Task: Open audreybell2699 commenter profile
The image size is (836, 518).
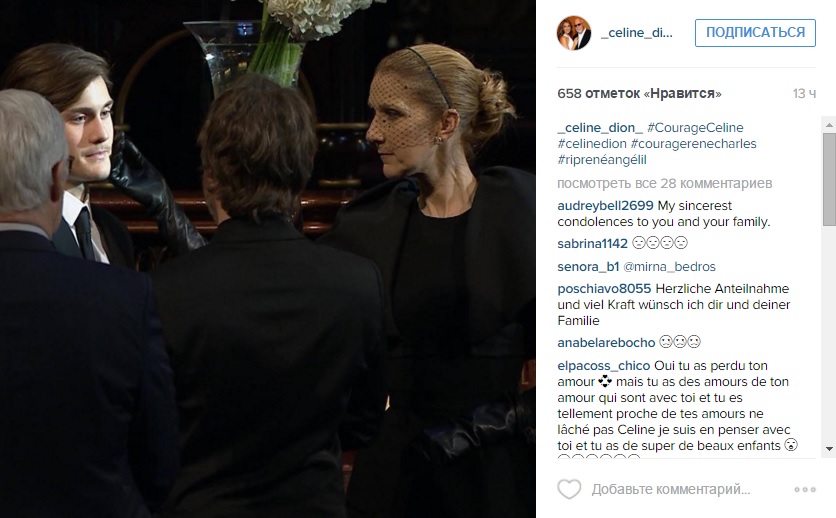Action: click(605, 206)
